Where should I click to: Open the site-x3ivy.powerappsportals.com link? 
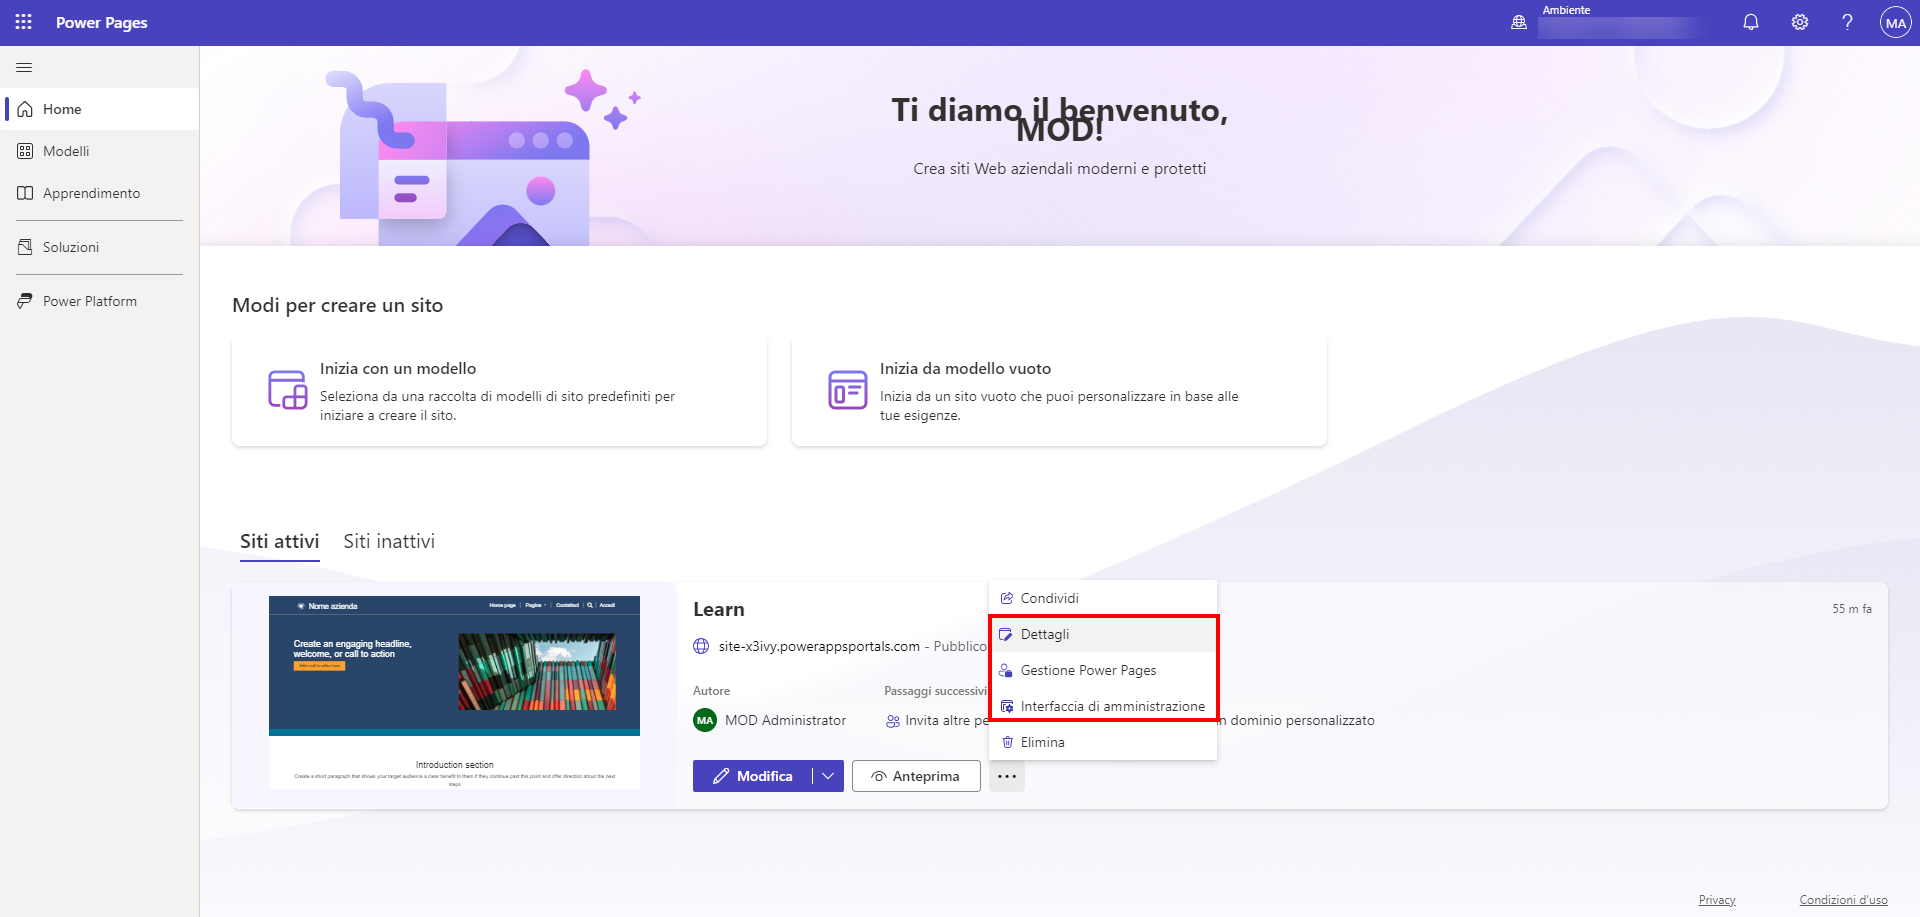pyautogui.click(x=819, y=646)
